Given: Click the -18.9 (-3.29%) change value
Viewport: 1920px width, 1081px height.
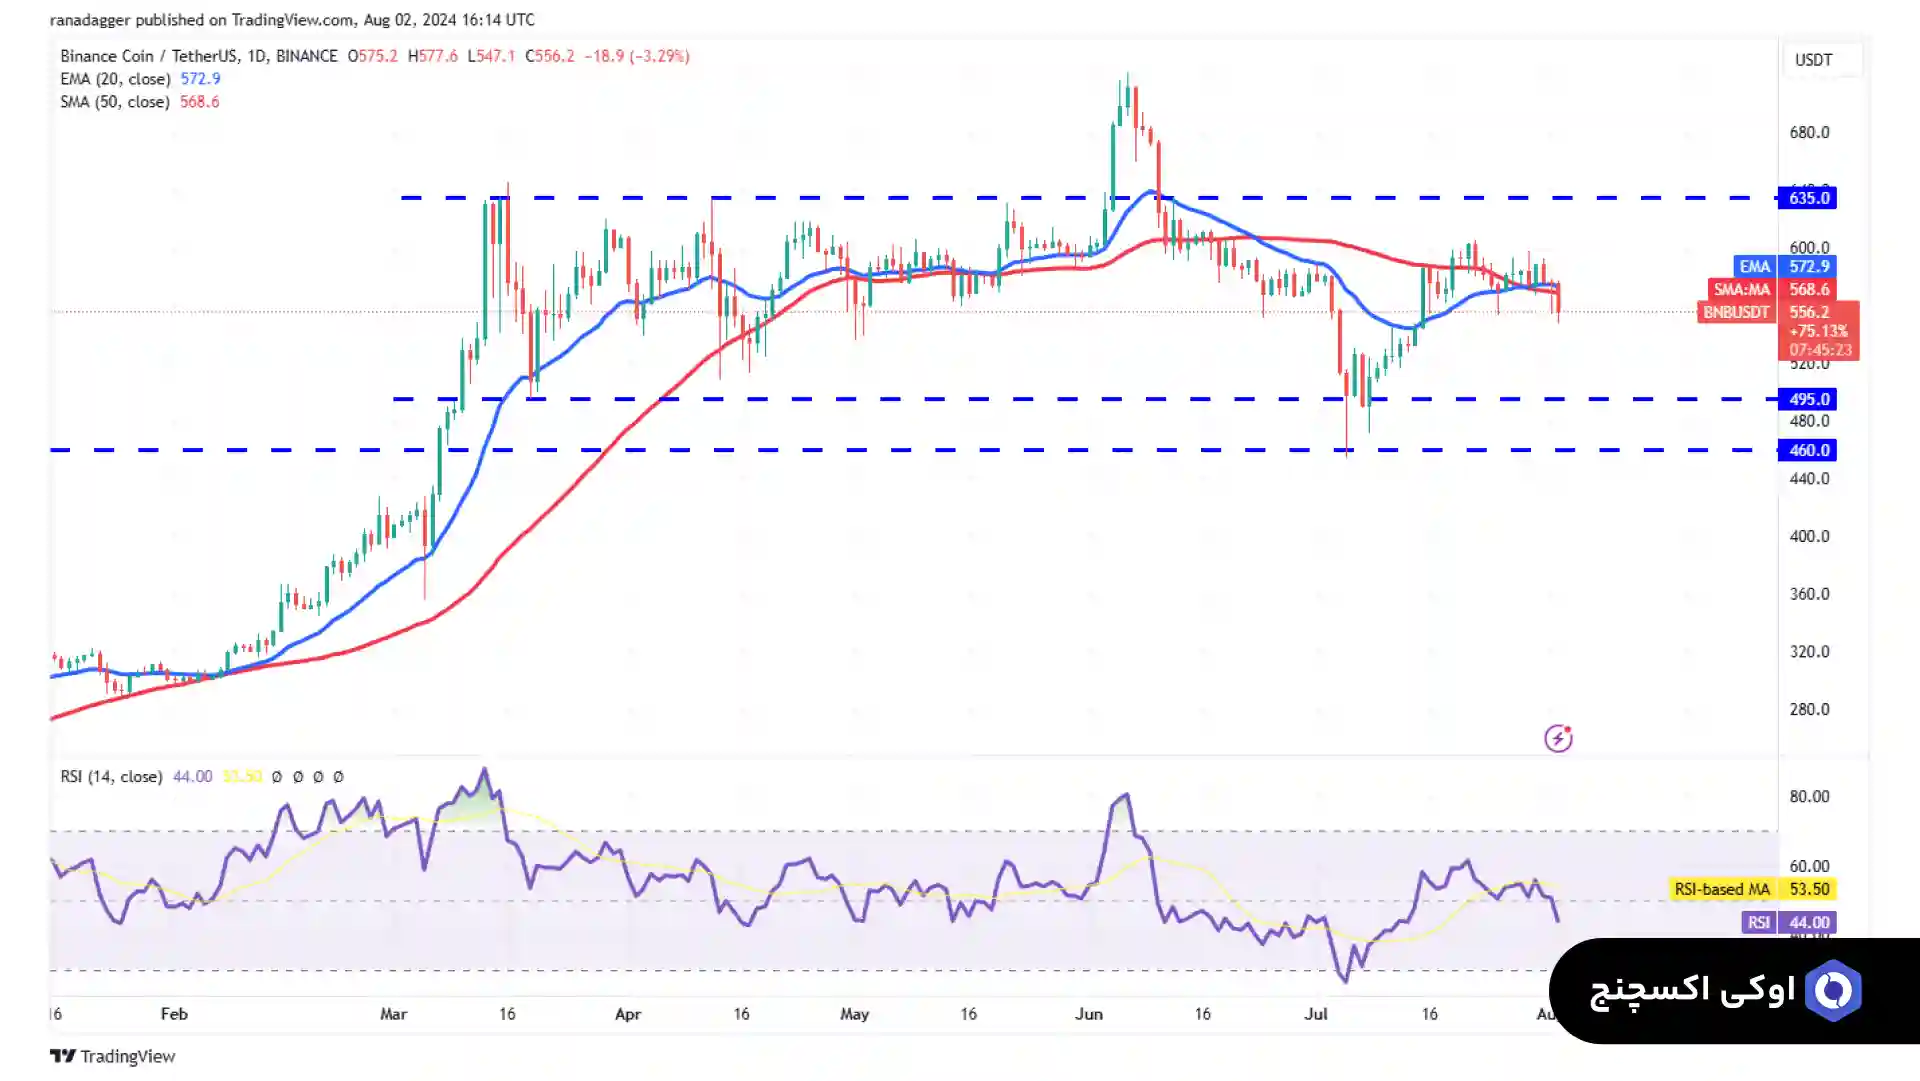Looking at the screenshot, I should coord(637,56).
